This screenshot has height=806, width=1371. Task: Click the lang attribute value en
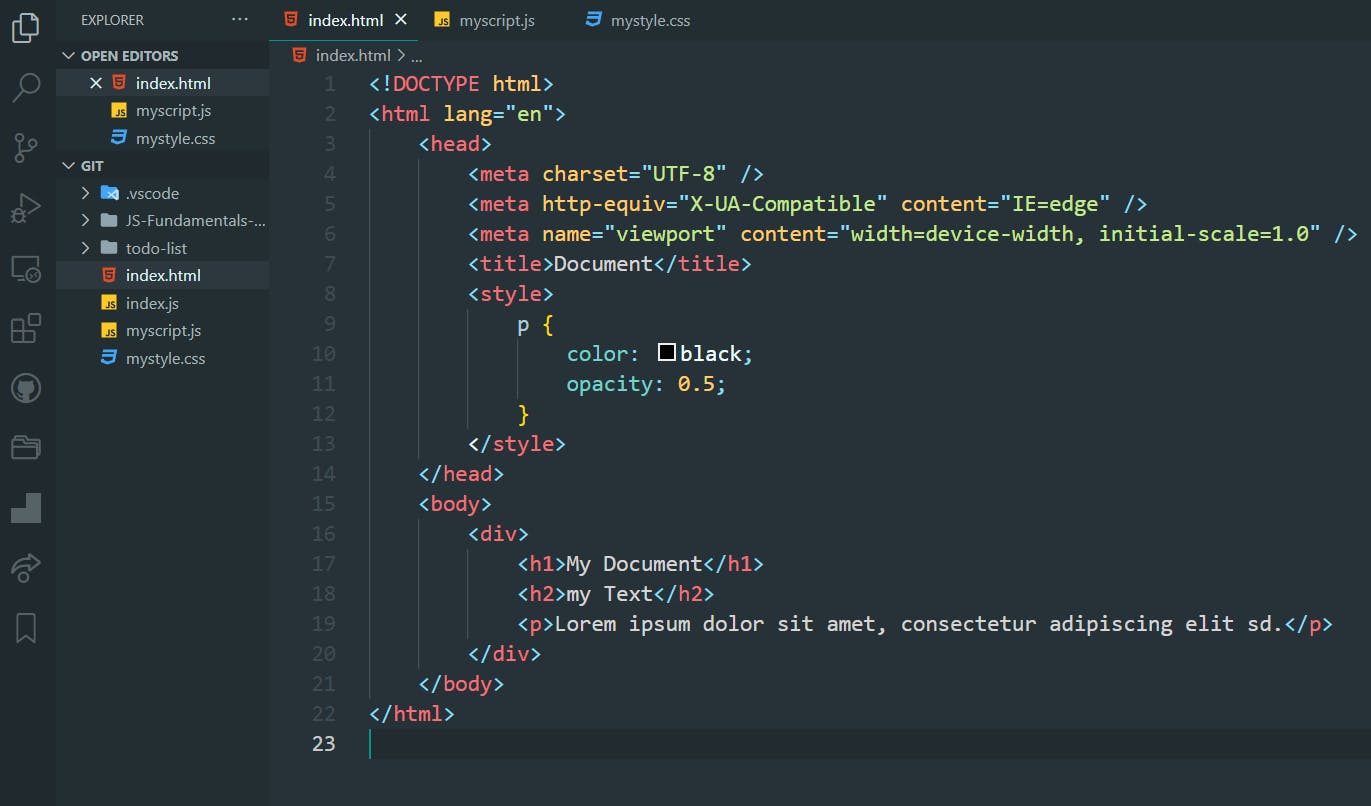[529, 113]
